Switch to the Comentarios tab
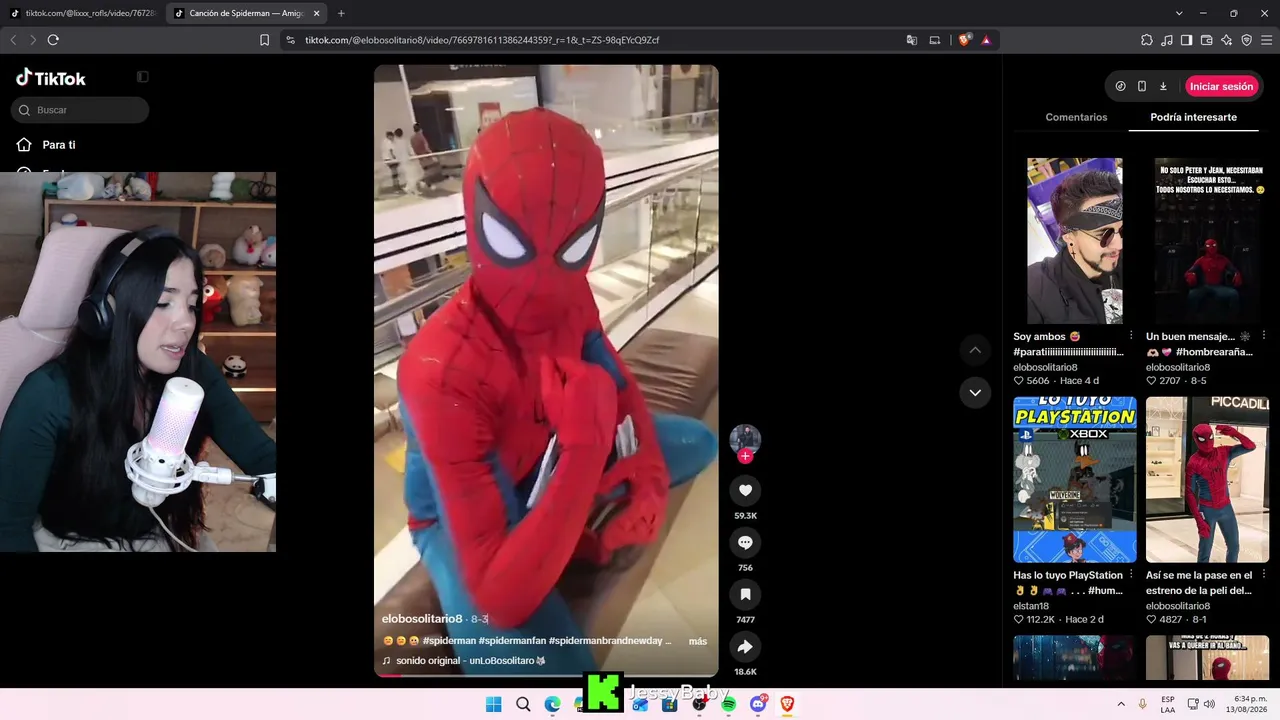The width and height of the screenshot is (1280, 720). 1076,117
